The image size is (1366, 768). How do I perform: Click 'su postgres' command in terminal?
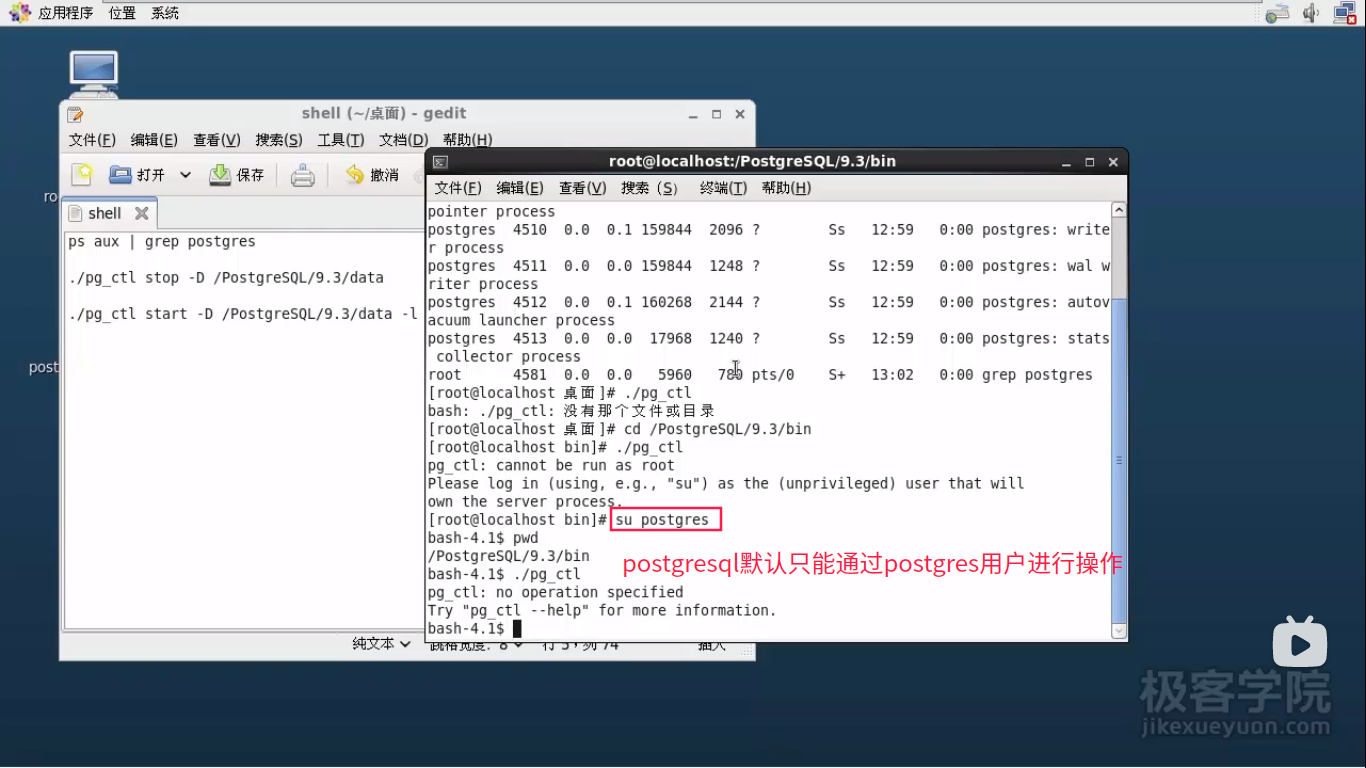click(662, 520)
